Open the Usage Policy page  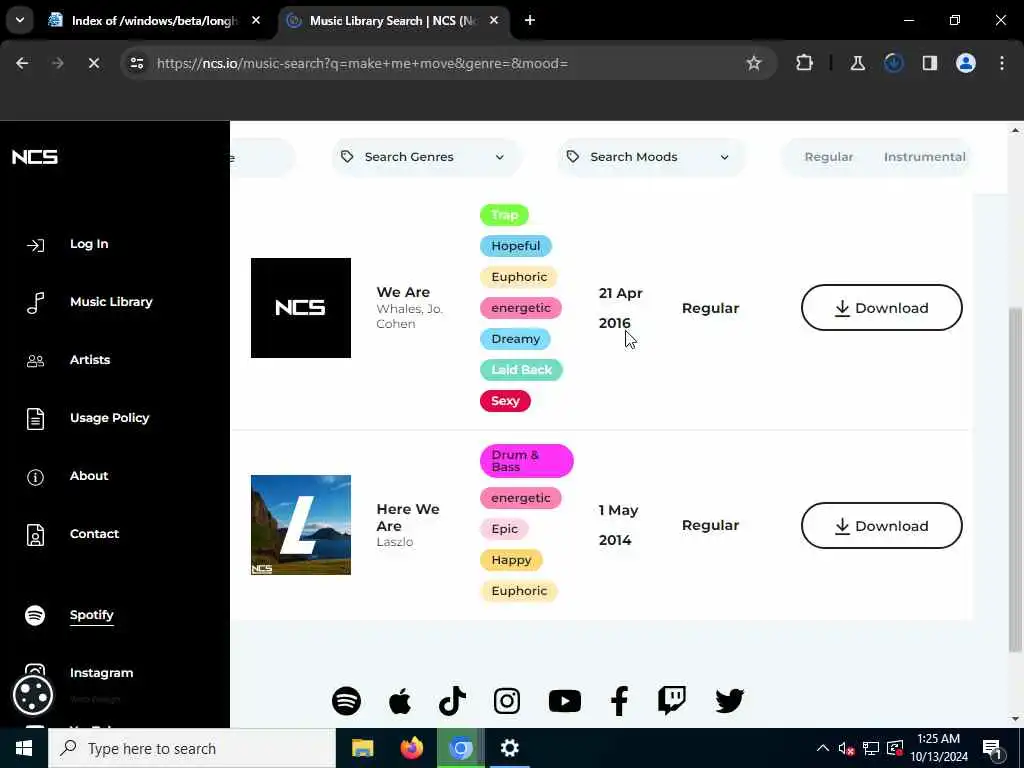[x=110, y=418]
